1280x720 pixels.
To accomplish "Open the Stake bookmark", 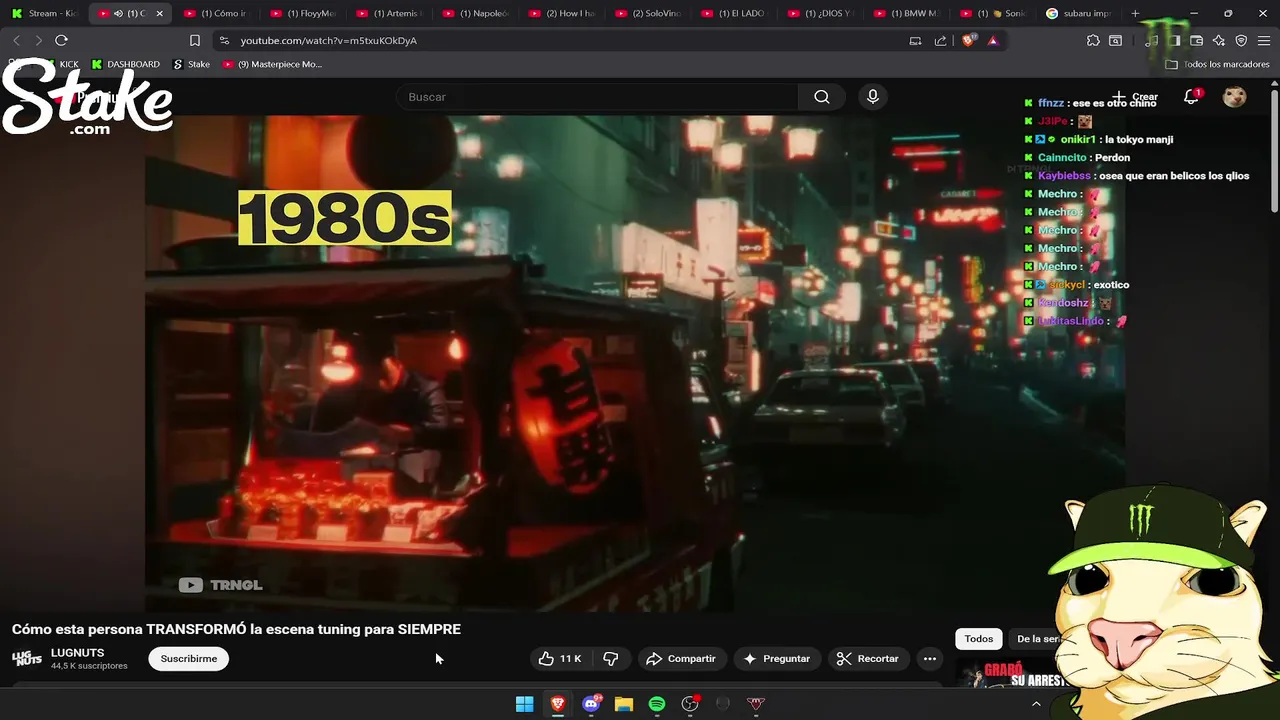I will (x=192, y=64).
